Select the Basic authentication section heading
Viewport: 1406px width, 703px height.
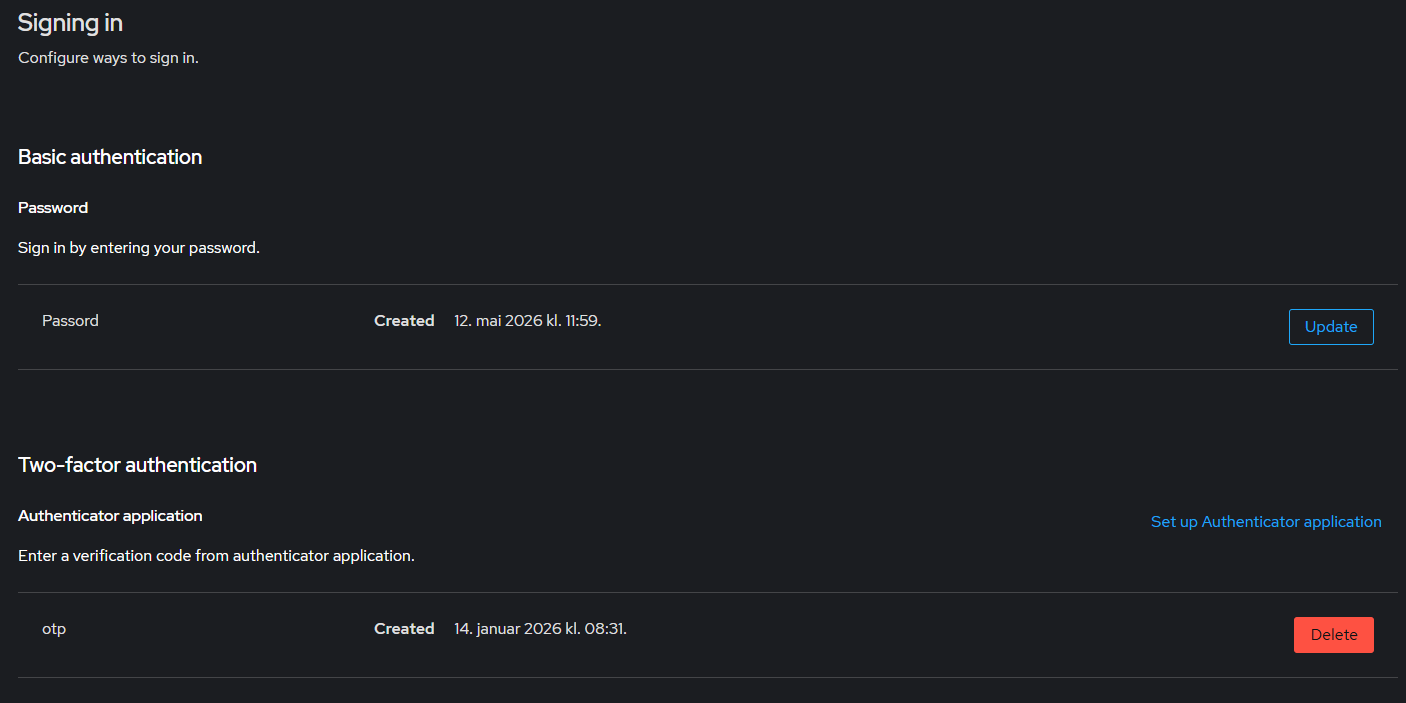click(110, 157)
